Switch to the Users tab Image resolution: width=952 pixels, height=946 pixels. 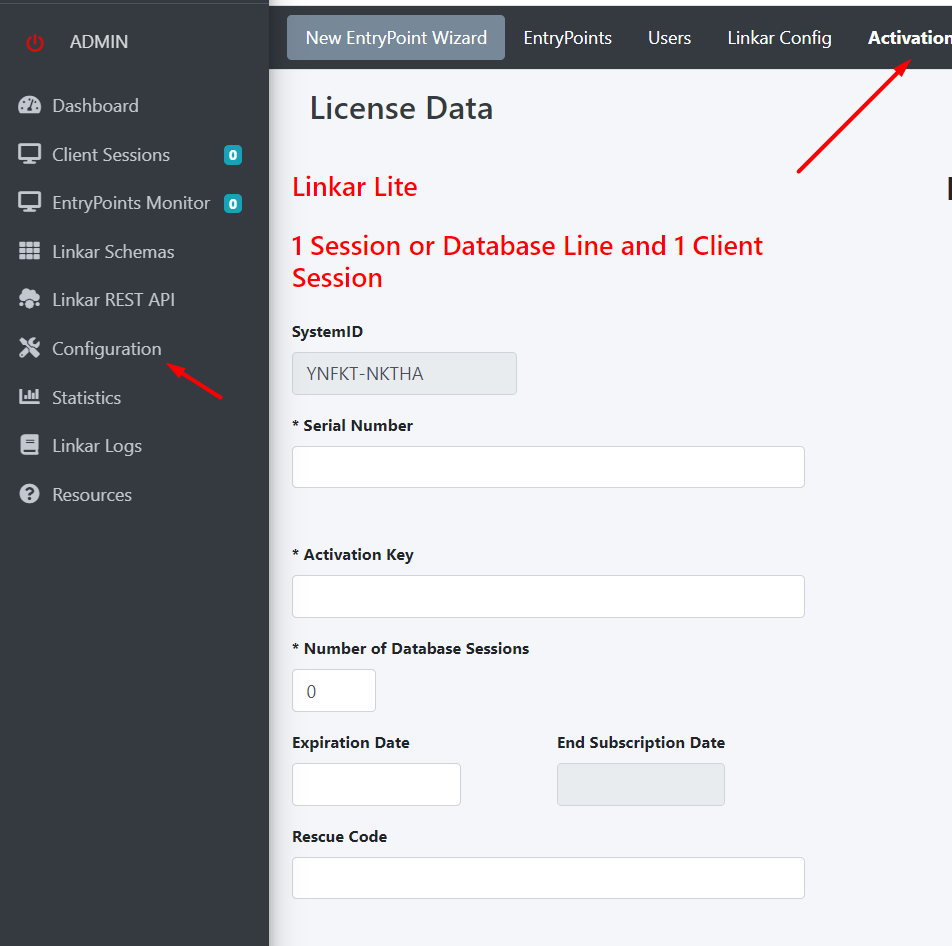point(669,38)
